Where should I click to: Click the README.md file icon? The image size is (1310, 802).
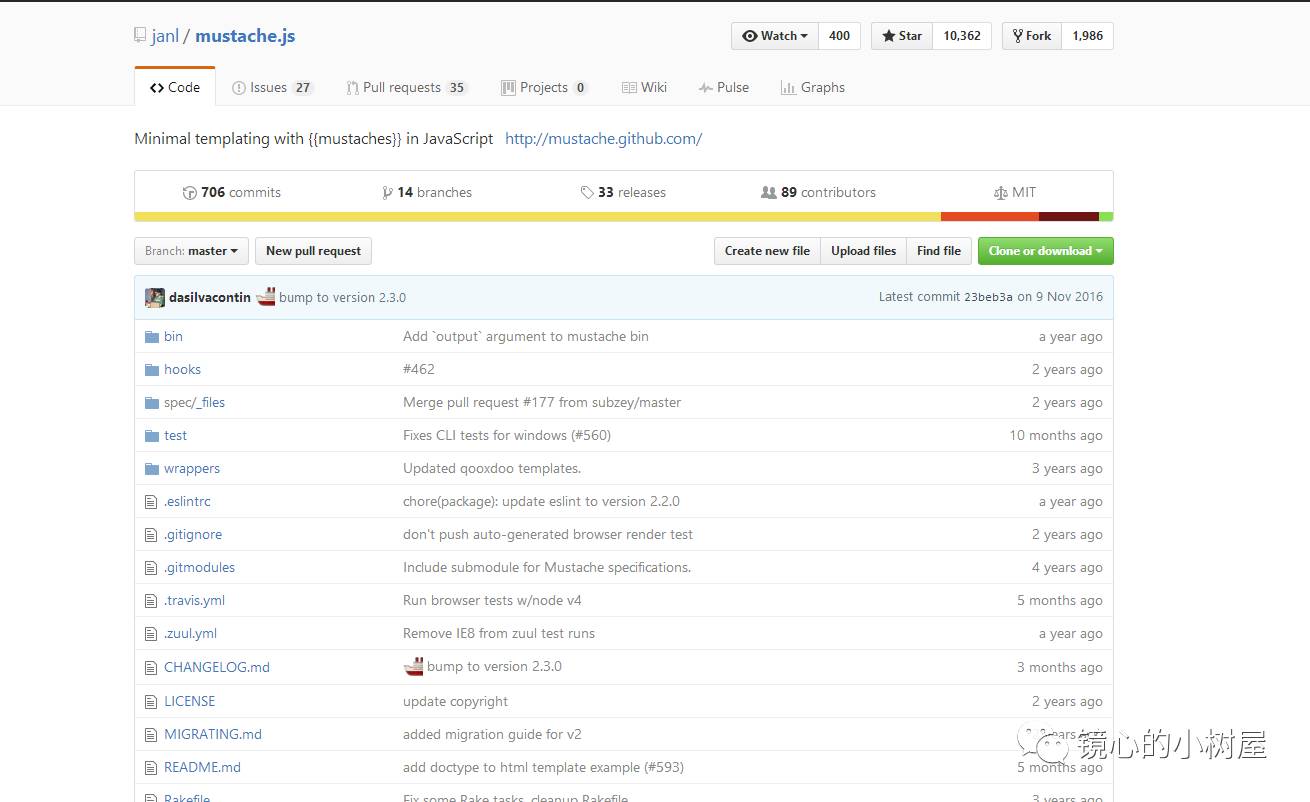151,768
